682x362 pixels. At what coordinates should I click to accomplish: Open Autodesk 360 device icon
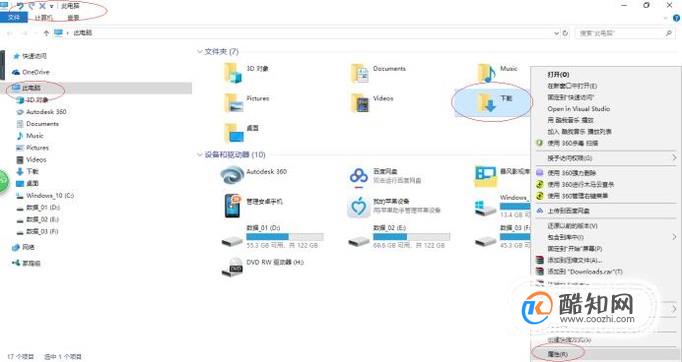(x=232, y=176)
